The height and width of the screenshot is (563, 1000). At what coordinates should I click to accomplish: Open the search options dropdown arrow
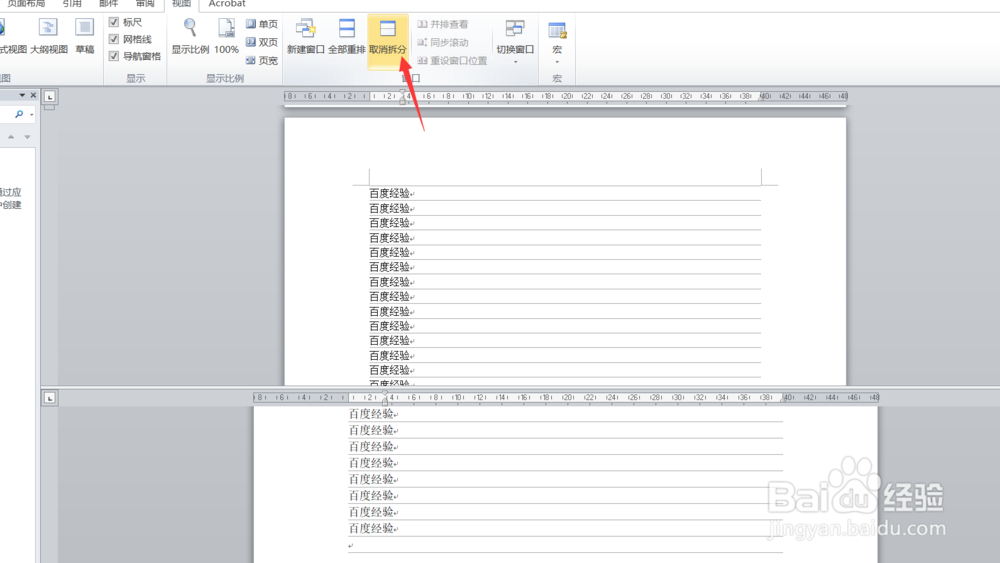click(31, 115)
